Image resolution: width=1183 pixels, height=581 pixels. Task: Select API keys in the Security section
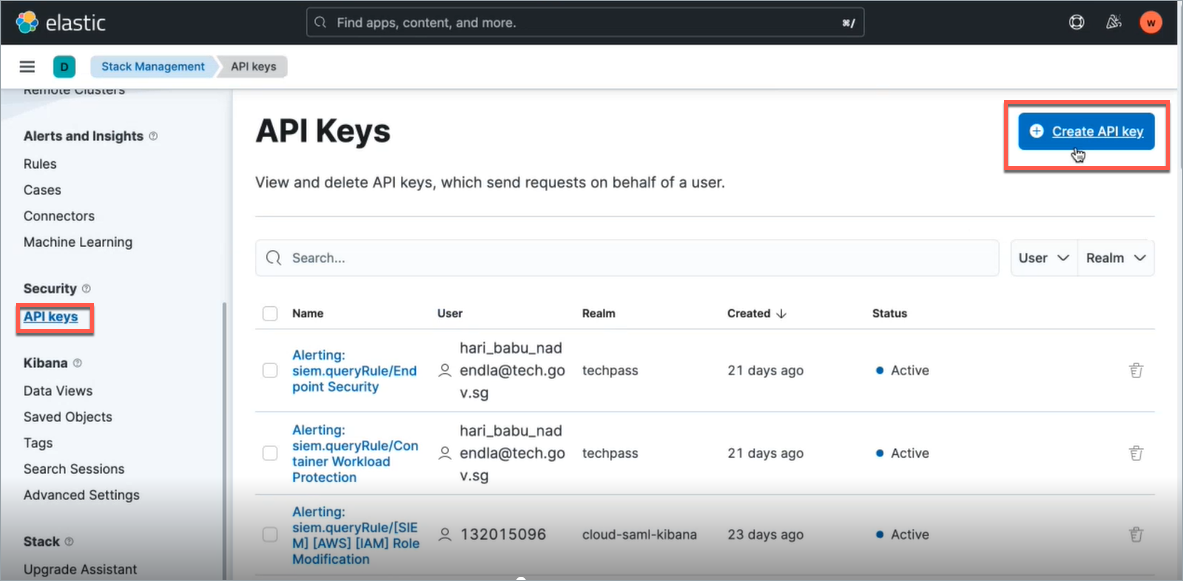pyautogui.click(x=51, y=317)
